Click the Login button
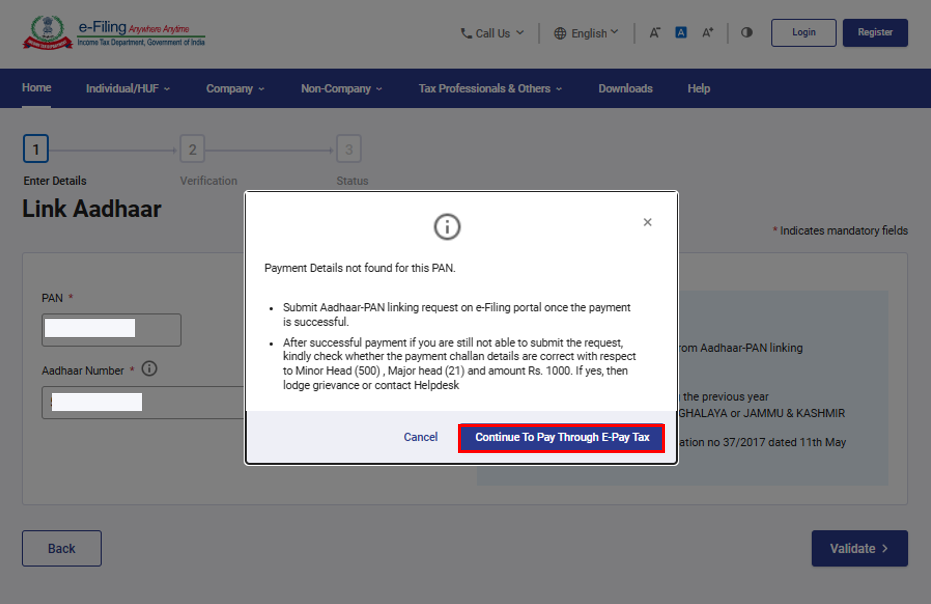 tap(803, 33)
